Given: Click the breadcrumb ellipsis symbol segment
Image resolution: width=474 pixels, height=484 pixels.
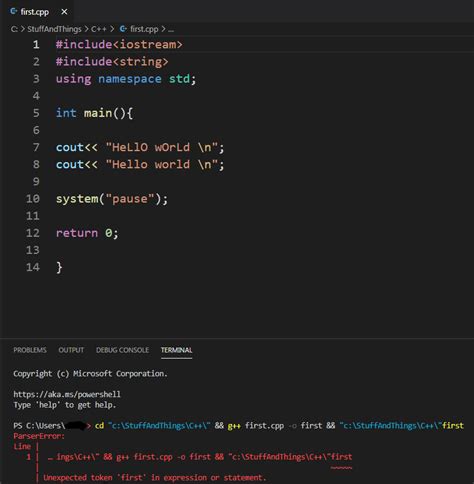Looking at the screenshot, I should click(x=171, y=30).
